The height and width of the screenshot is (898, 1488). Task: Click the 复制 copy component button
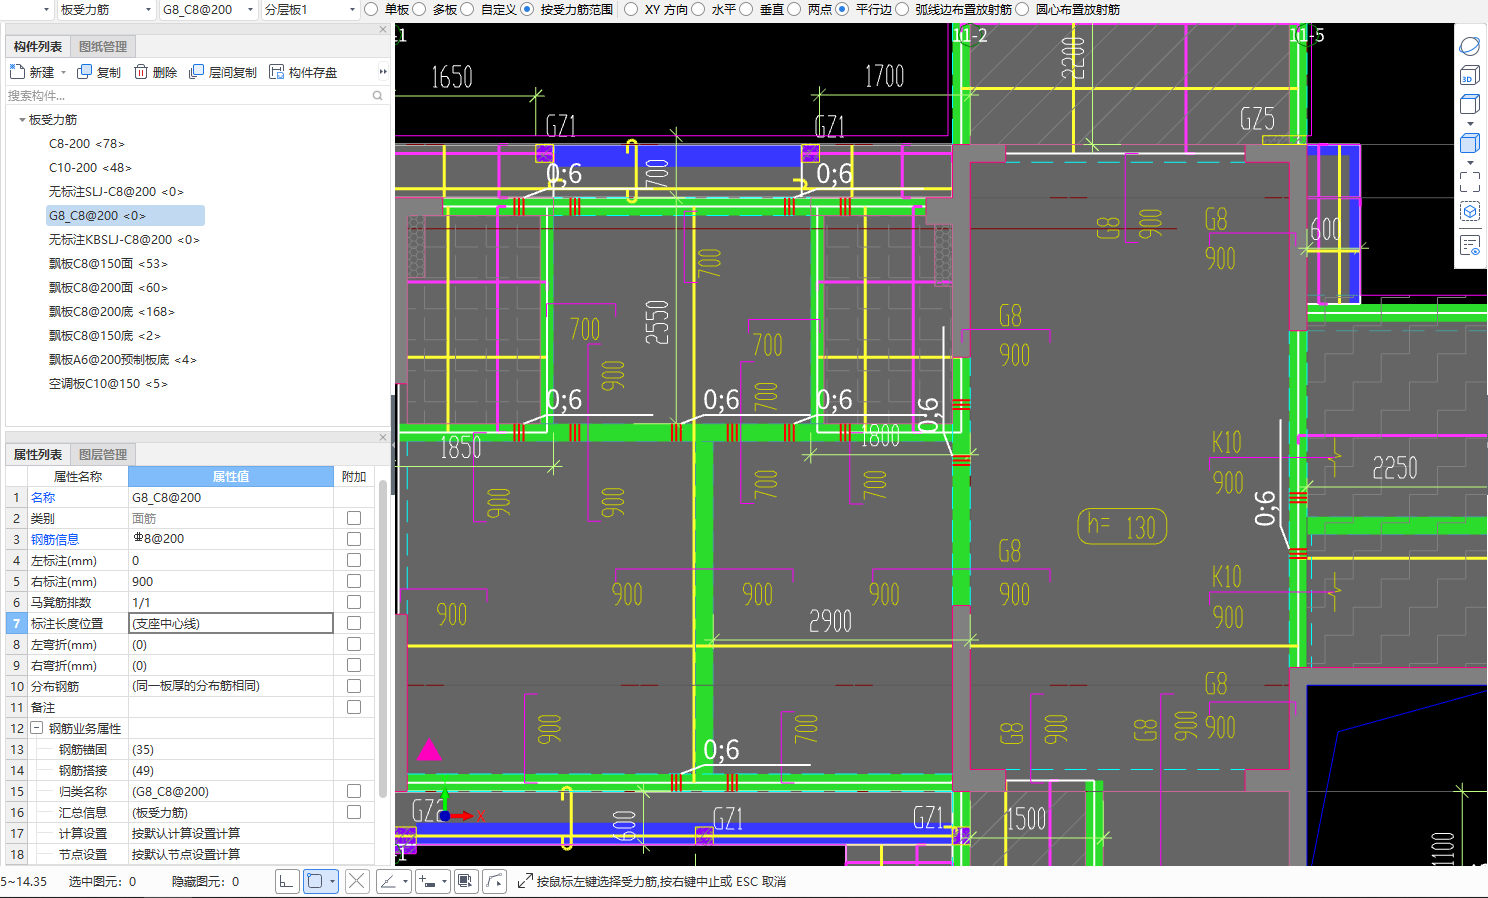[99, 72]
